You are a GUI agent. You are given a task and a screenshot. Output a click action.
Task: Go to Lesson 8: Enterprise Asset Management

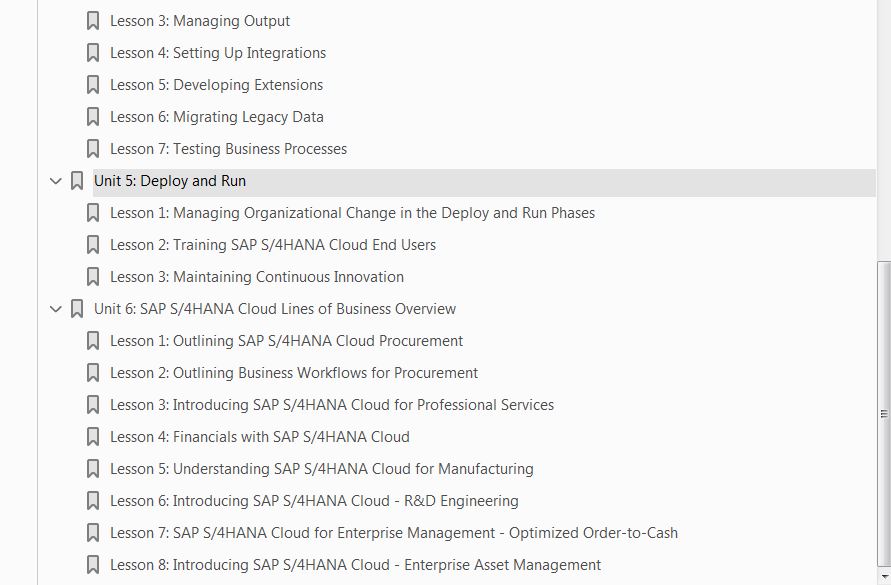pos(355,565)
